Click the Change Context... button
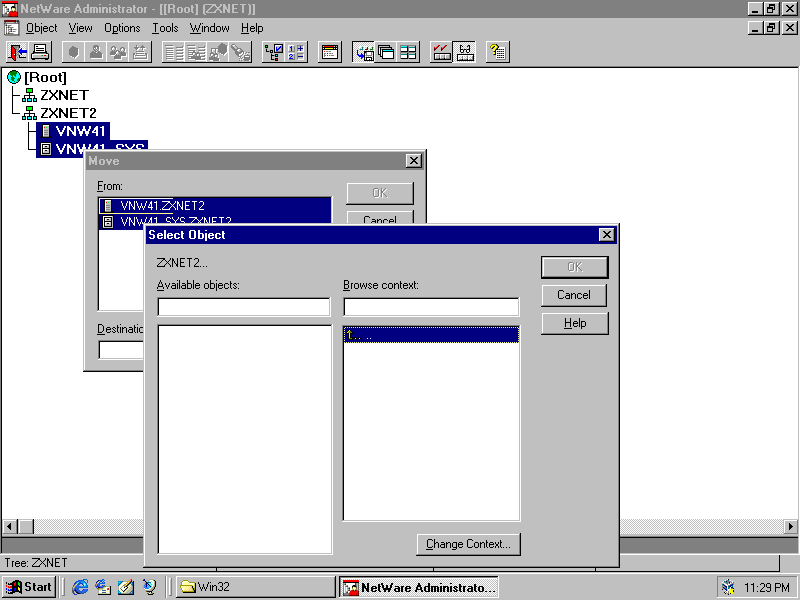The height and width of the screenshot is (600, 800). pos(468,544)
